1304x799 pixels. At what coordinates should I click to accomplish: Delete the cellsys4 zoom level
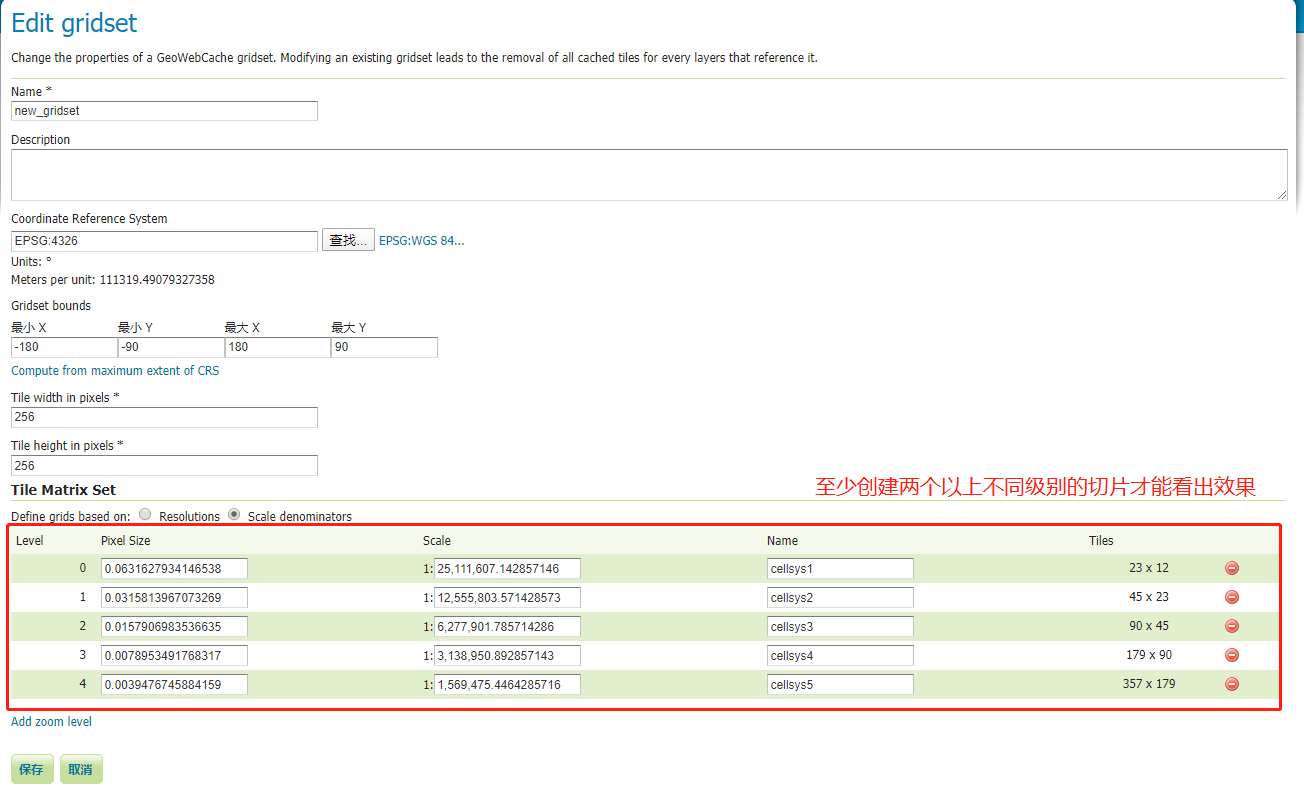[1232, 655]
